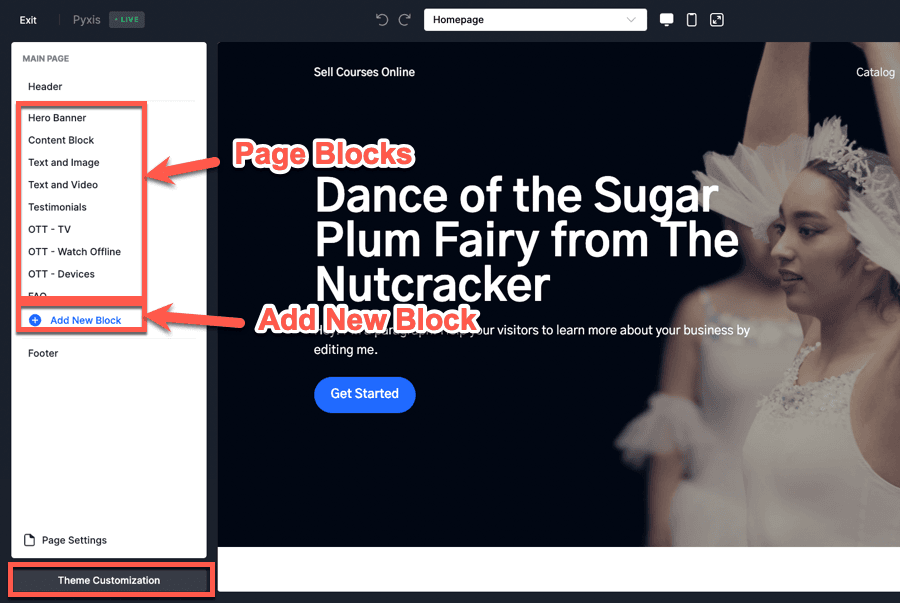Select the Hero Banner block
Screen dimensions: 900x603
tap(57, 118)
